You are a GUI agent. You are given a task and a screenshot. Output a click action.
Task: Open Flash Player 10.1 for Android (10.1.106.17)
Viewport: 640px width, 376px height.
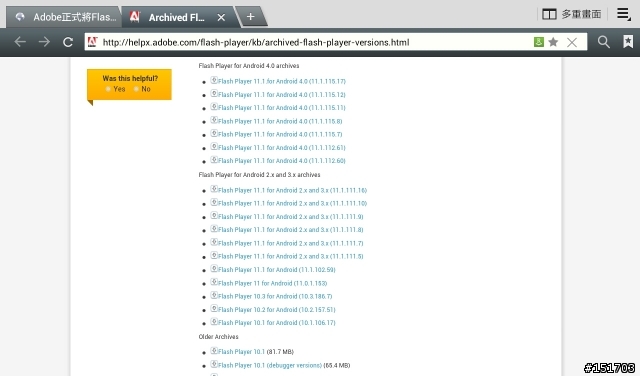point(277,323)
